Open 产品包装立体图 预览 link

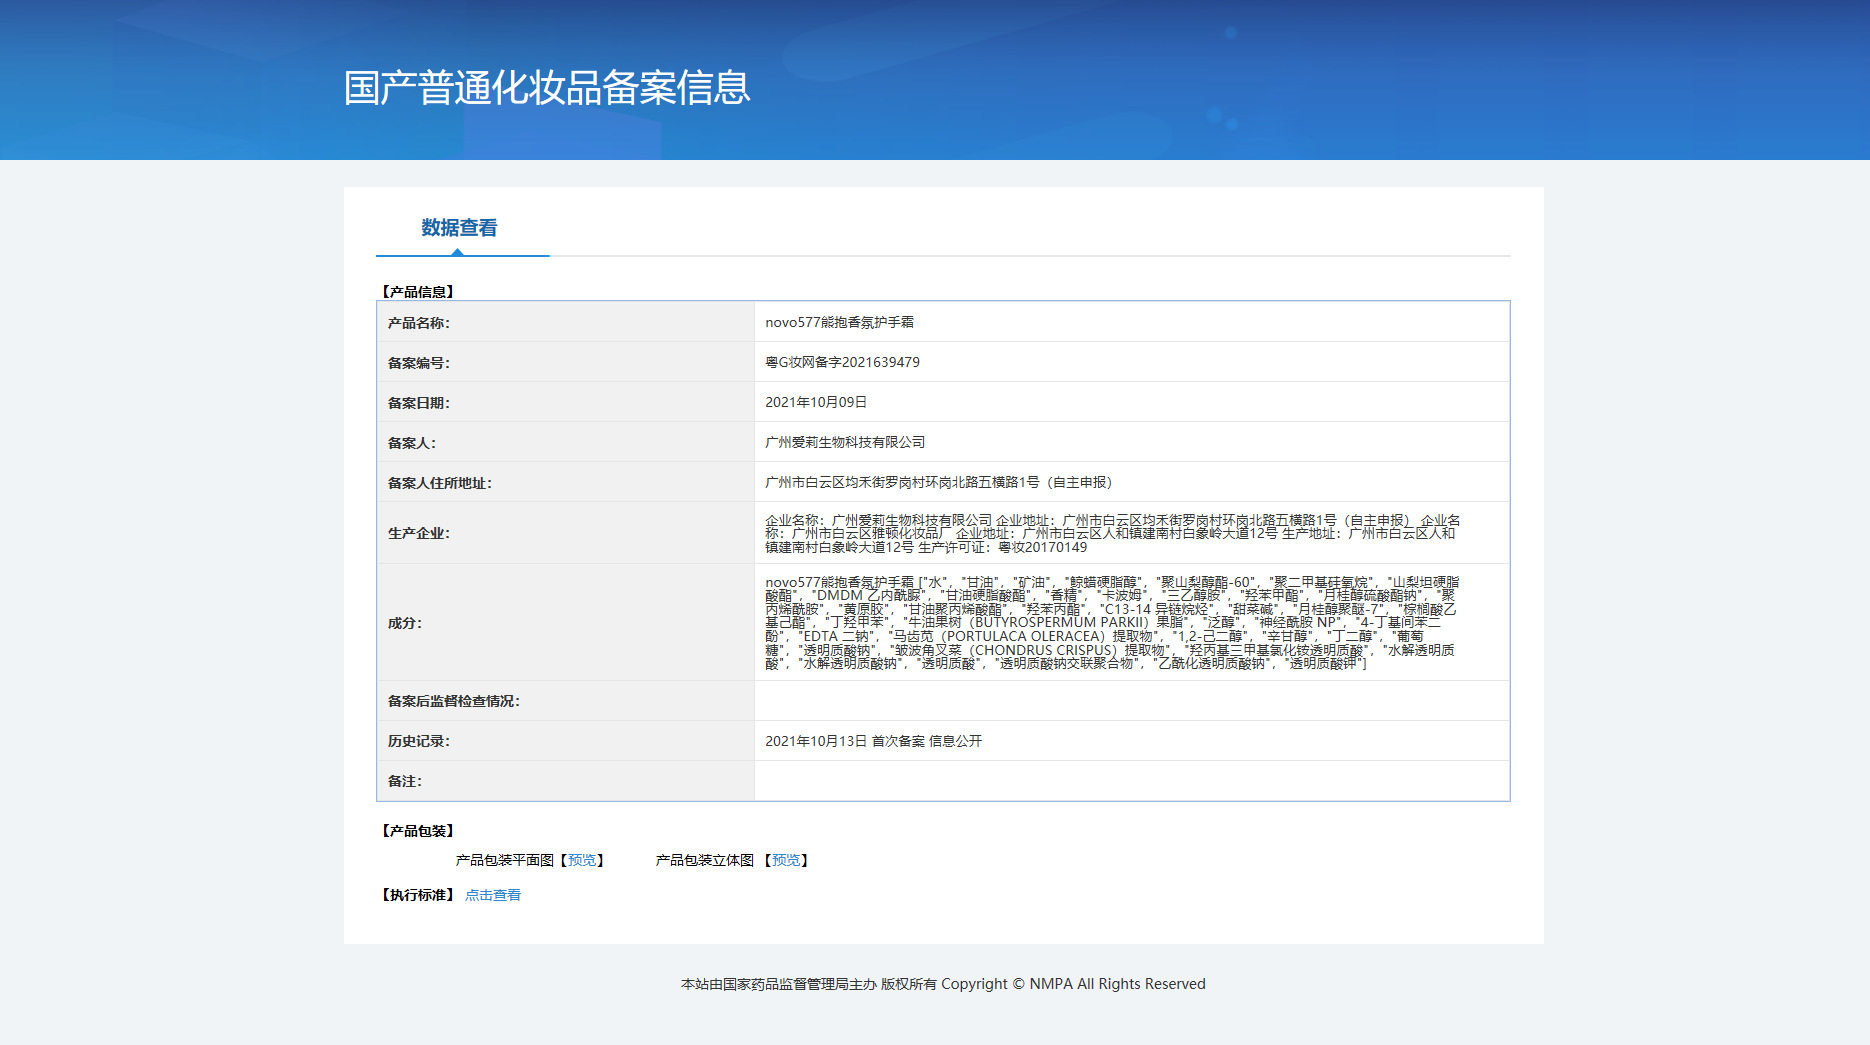(x=786, y=860)
